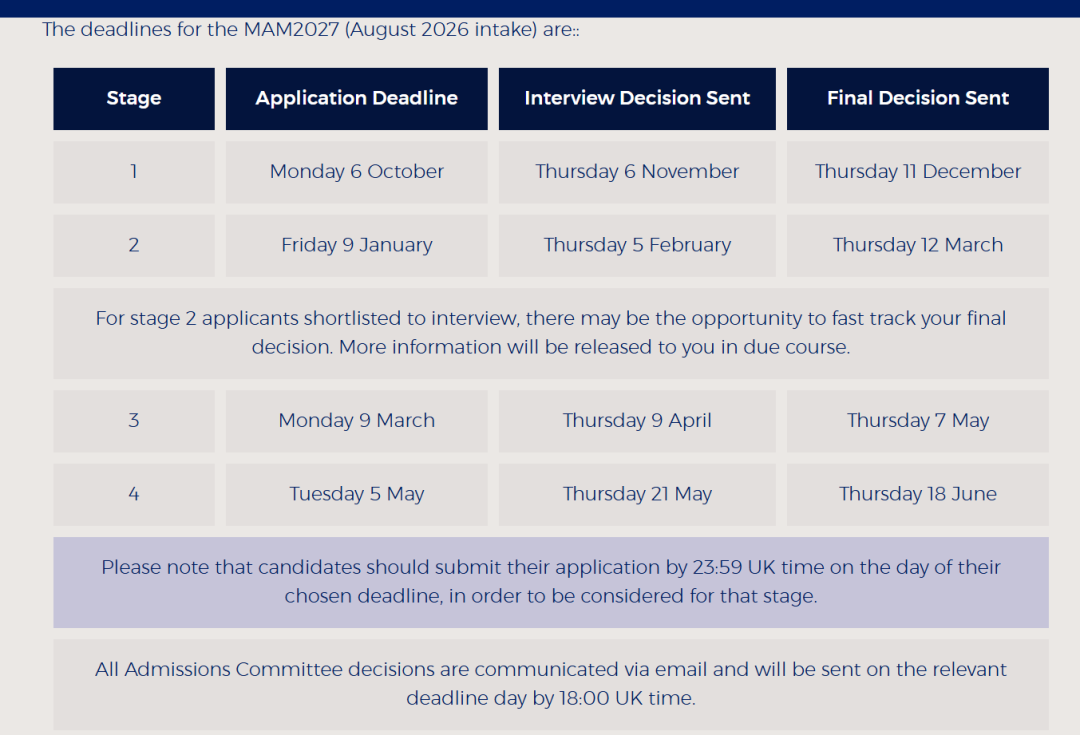This screenshot has width=1080, height=735.
Task: Select the Thursday 6 November cell
Action: pos(637,171)
